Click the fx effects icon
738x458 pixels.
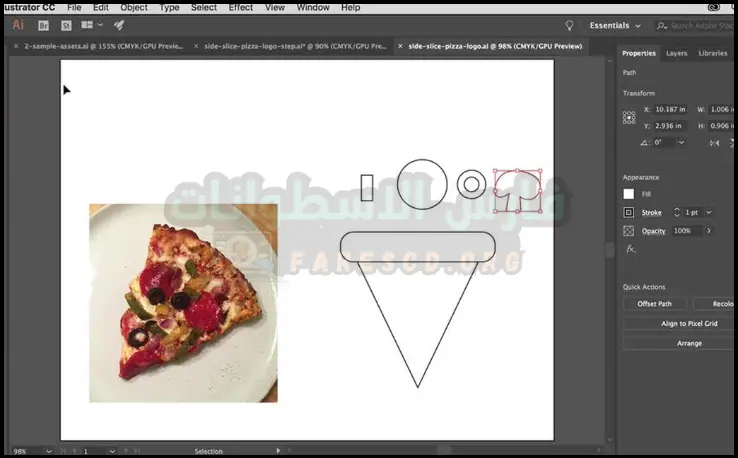[x=630, y=249]
